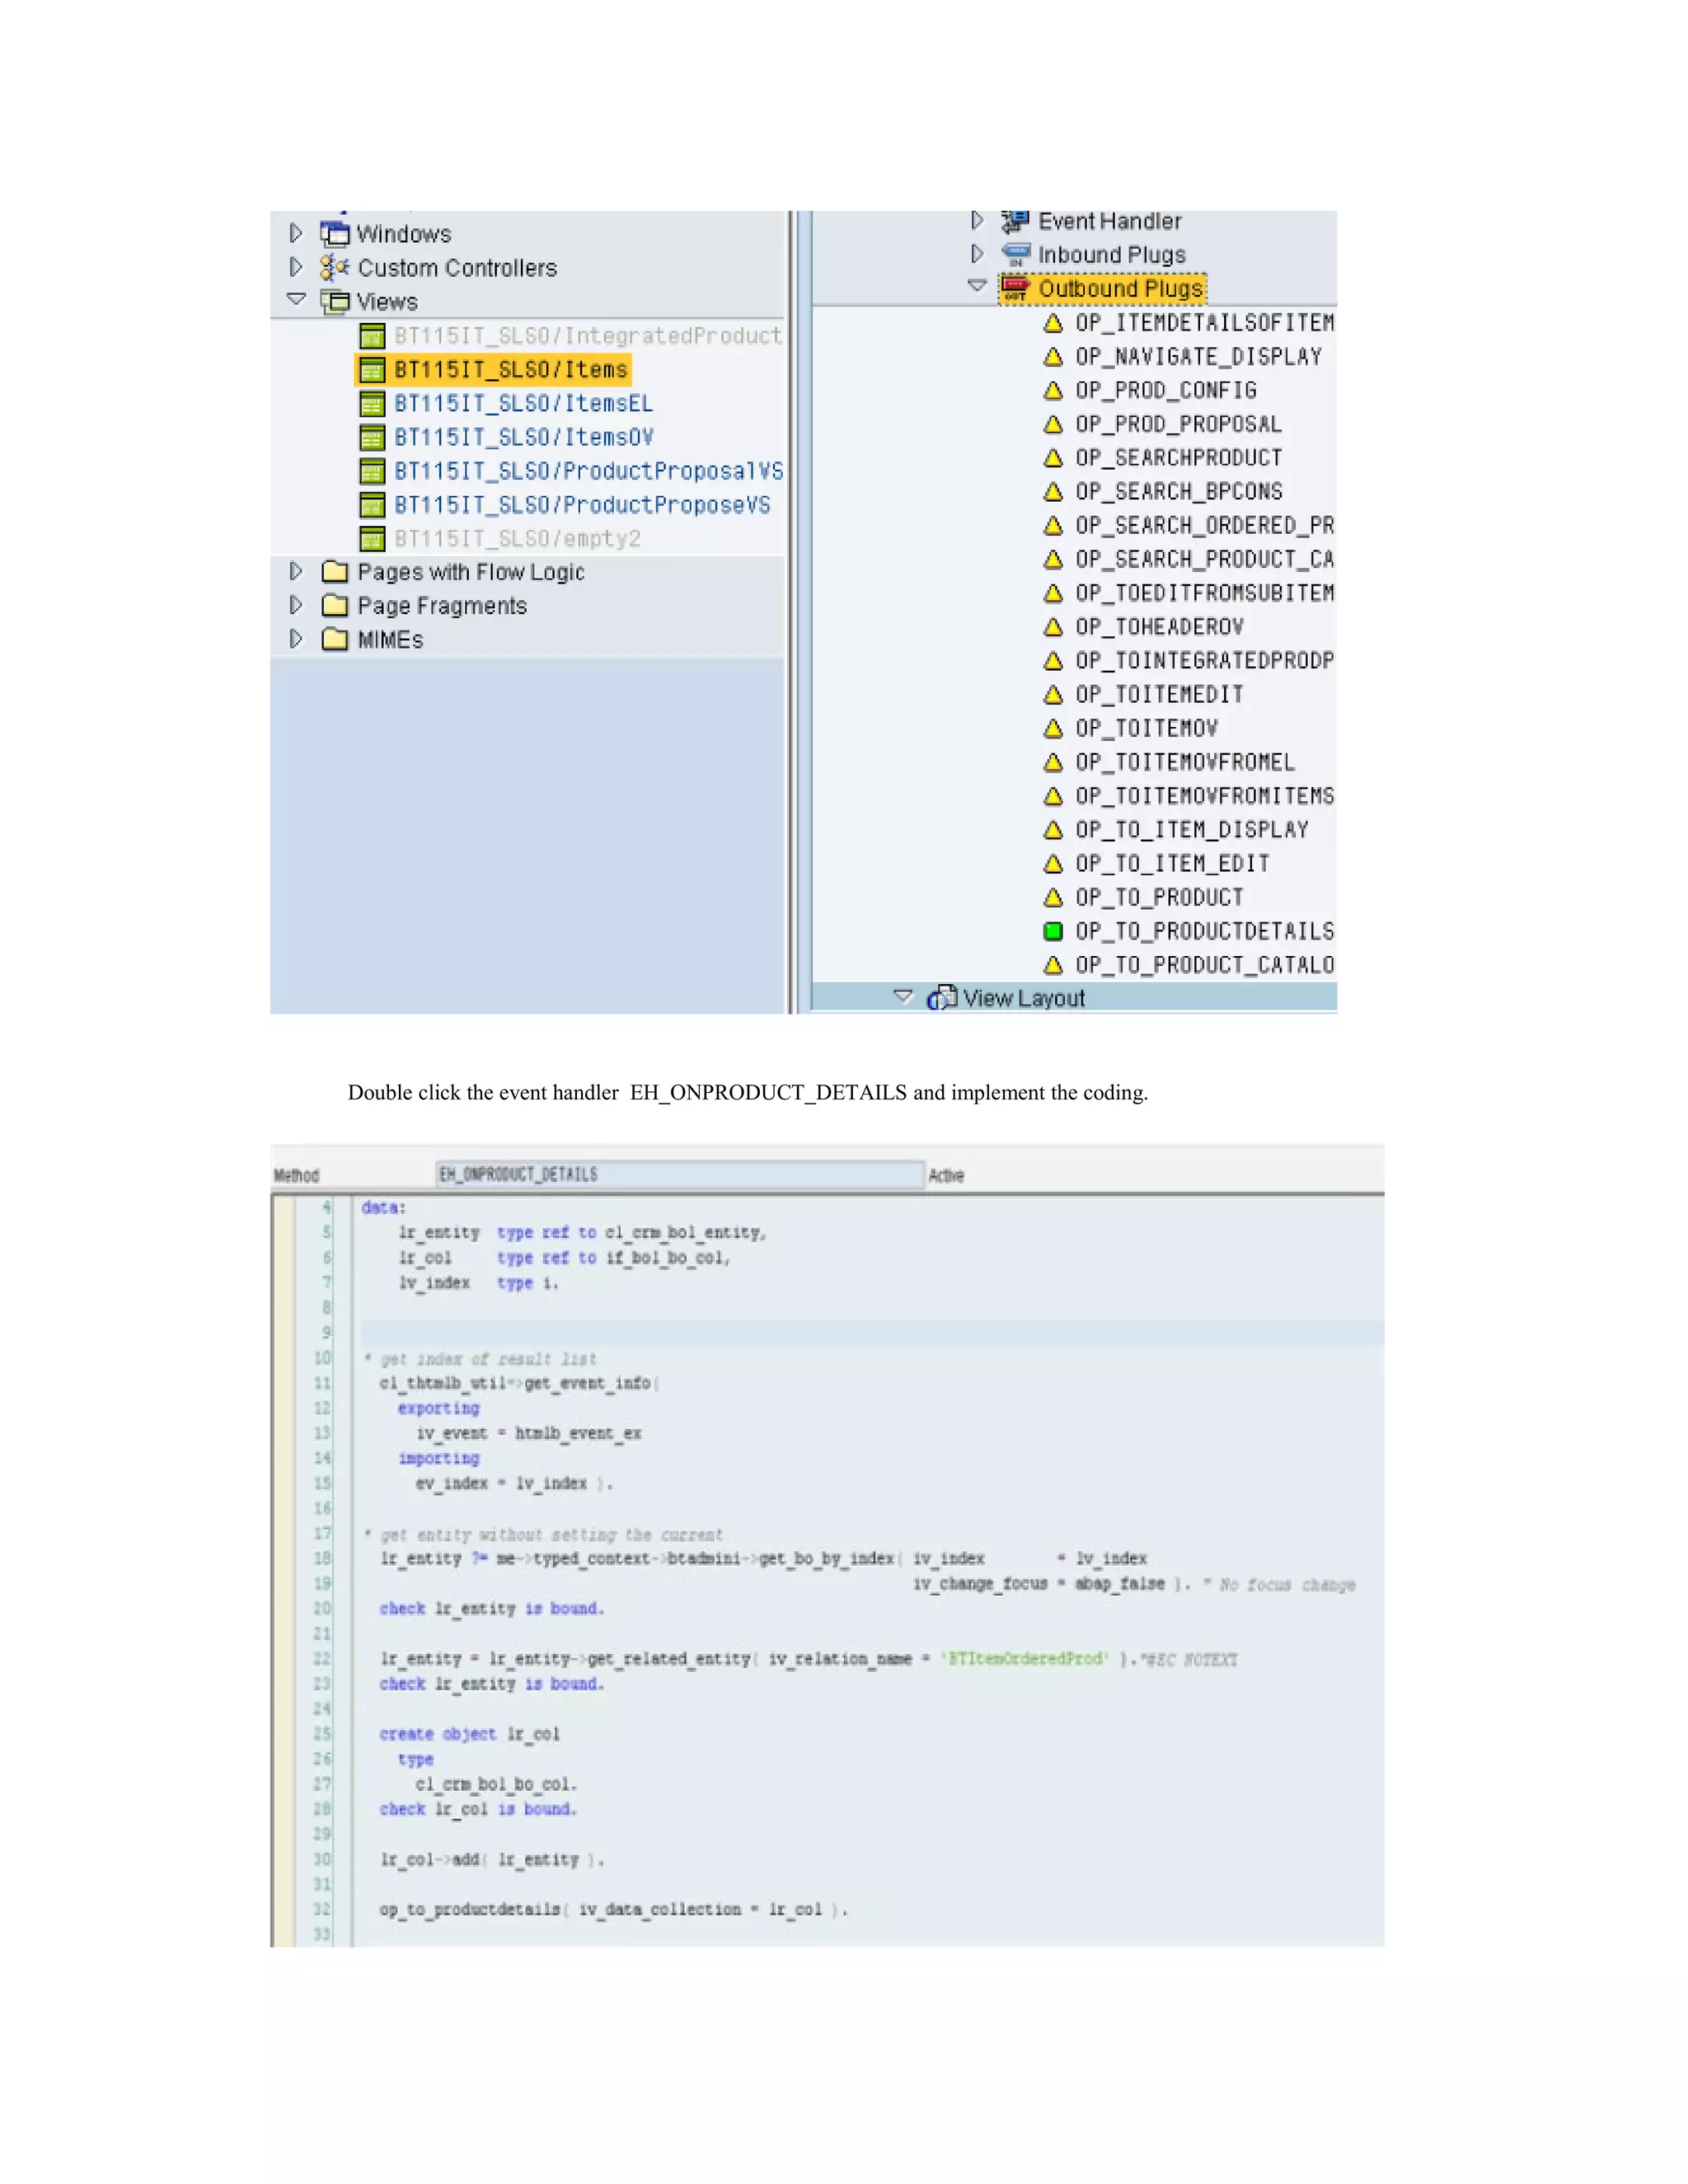Click the Views node icon
This screenshot has width=1688, height=2184.
coord(335,301)
